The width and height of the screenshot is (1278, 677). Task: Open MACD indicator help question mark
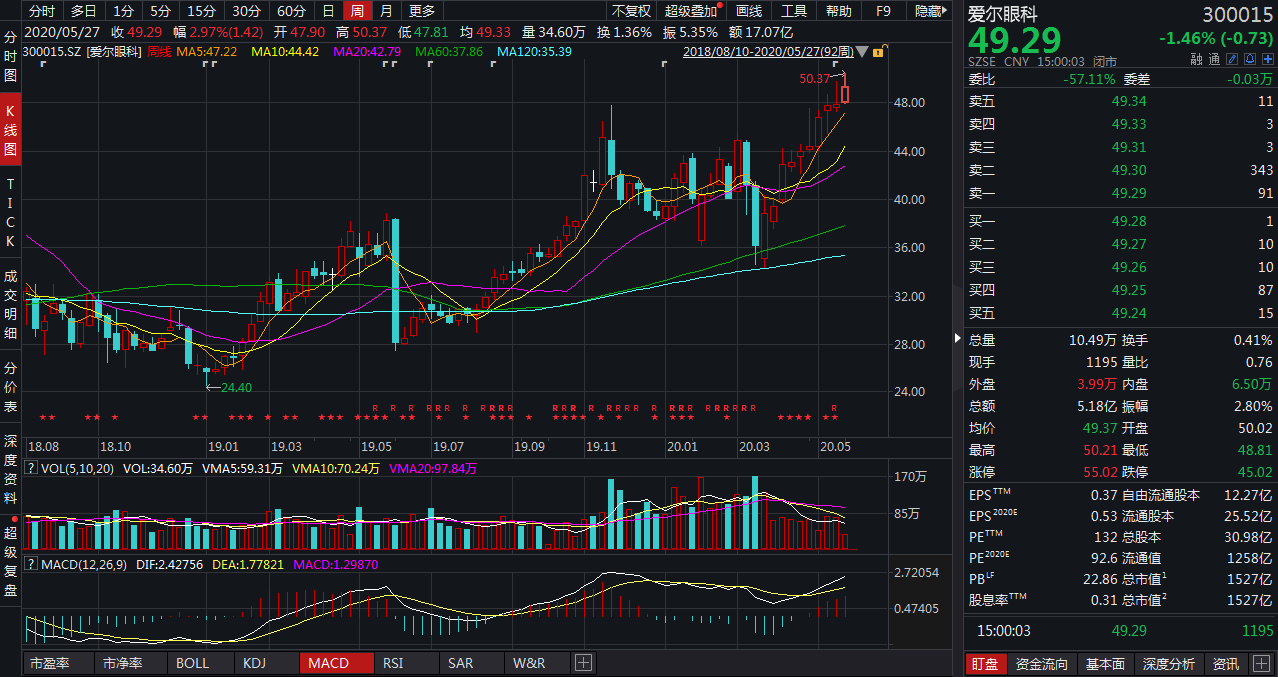pos(31,565)
